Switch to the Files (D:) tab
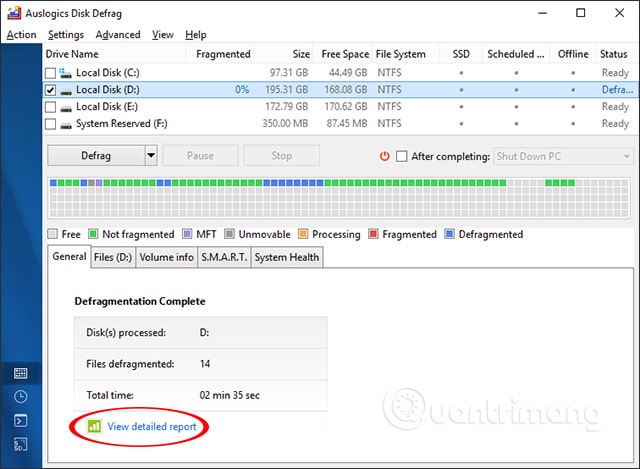This screenshot has height=469, width=640. pos(113,257)
